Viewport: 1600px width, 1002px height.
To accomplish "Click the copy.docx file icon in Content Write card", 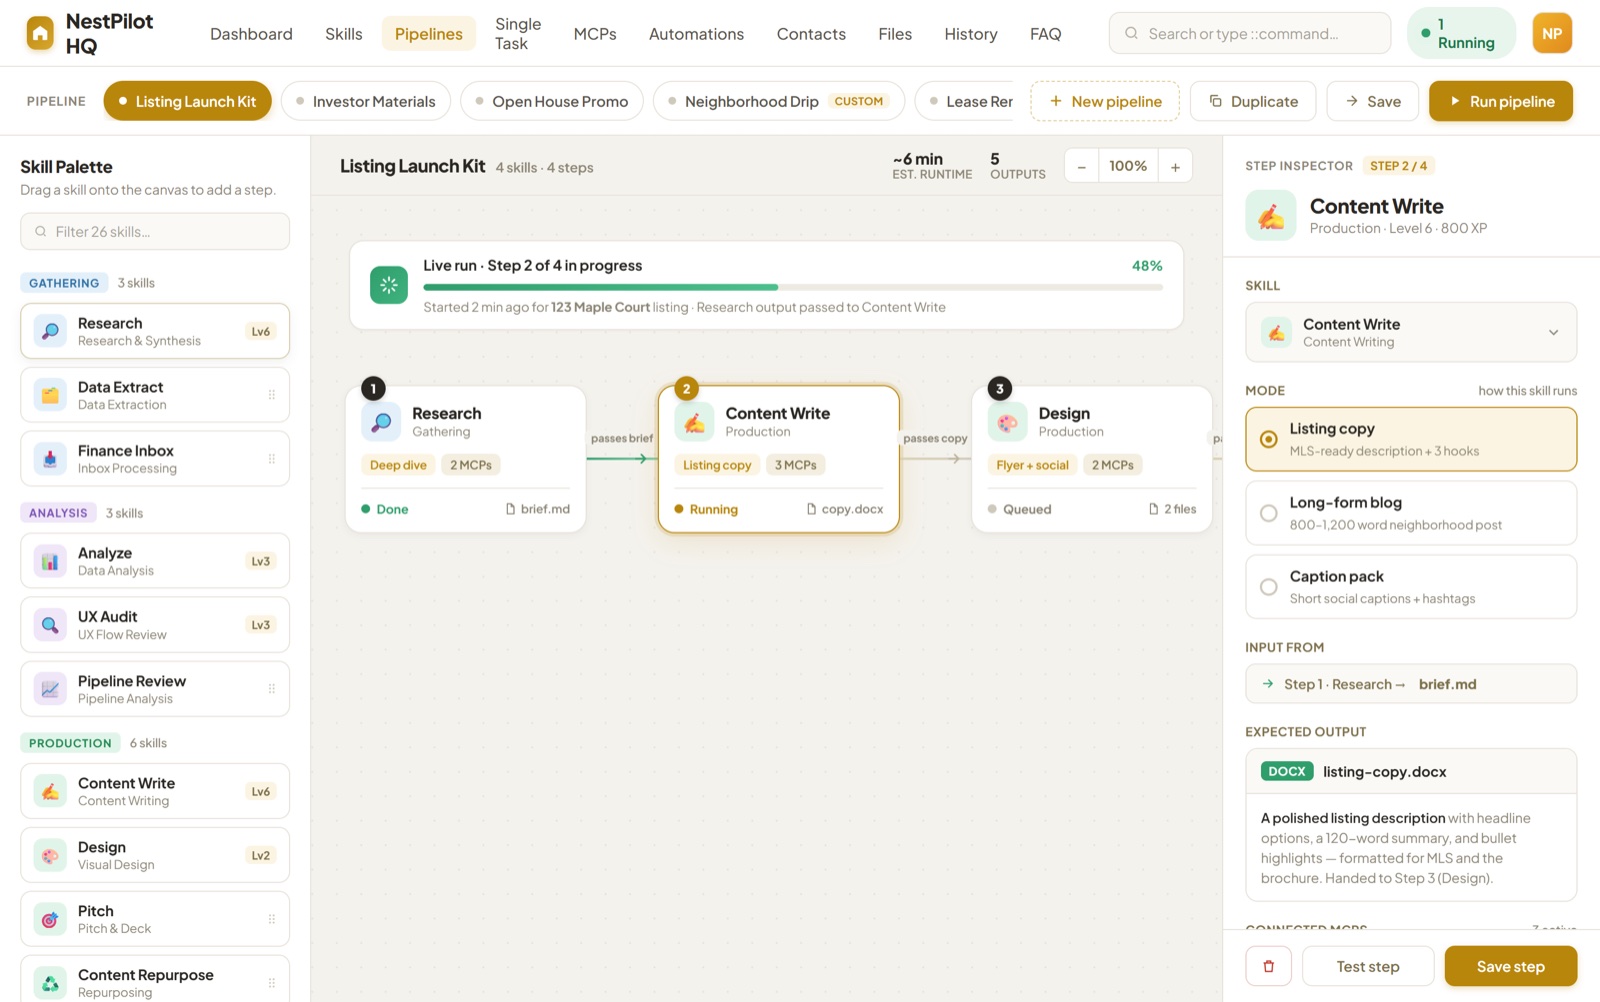I will click(812, 509).
